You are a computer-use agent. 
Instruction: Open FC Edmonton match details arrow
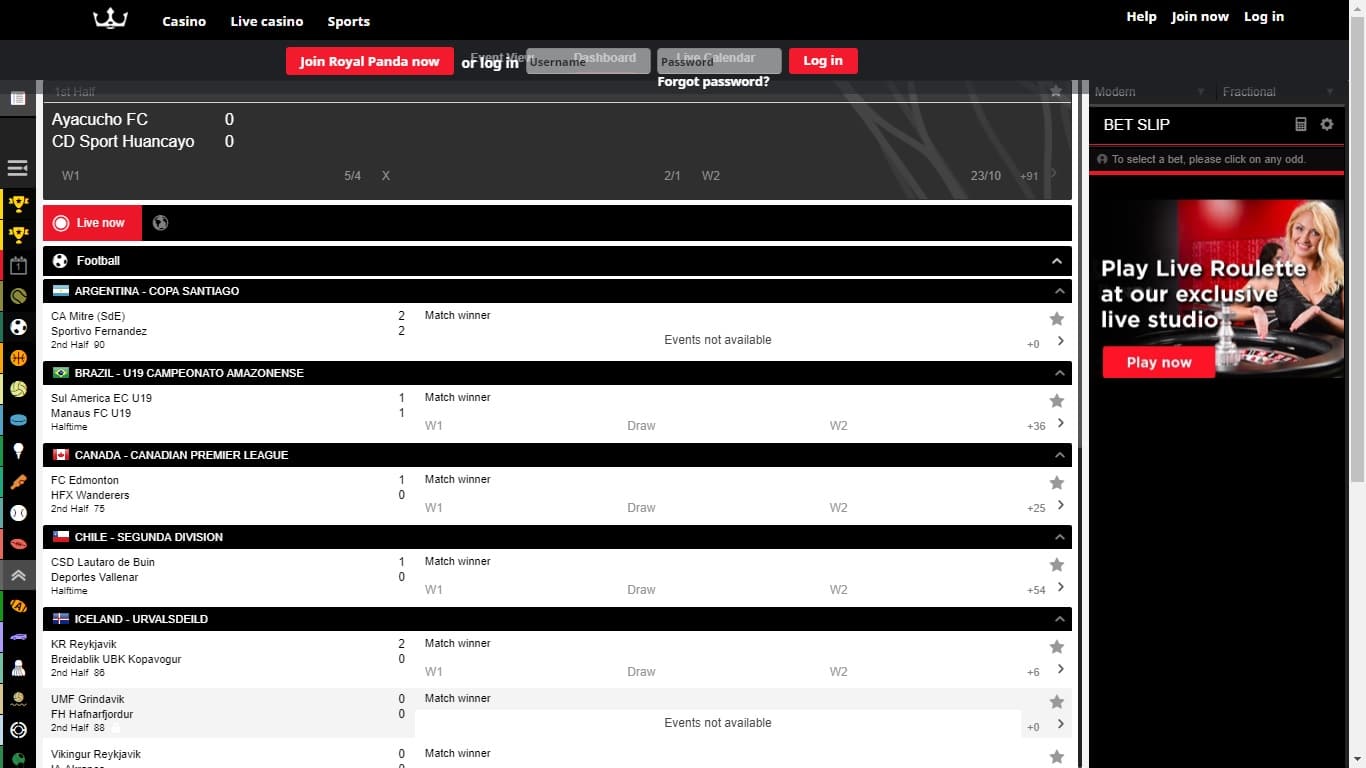pos(1061,505)
